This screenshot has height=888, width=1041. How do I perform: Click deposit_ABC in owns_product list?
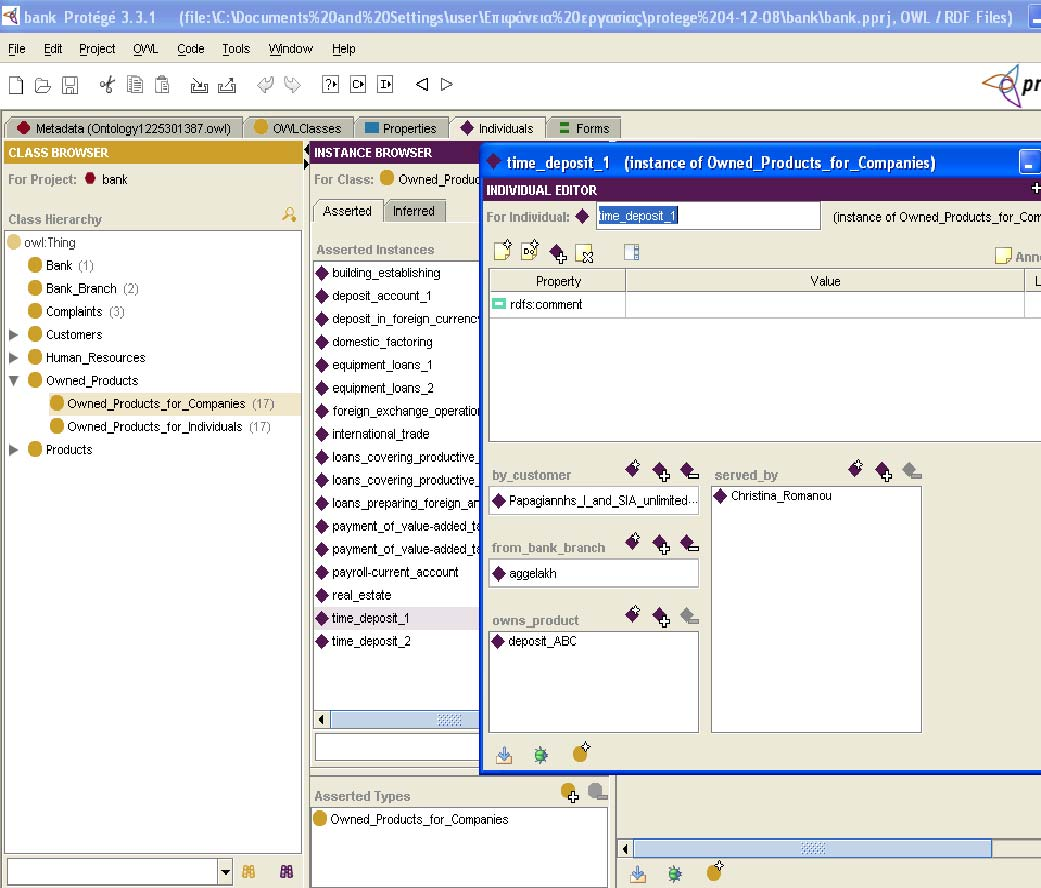click(x=542, y=641)
